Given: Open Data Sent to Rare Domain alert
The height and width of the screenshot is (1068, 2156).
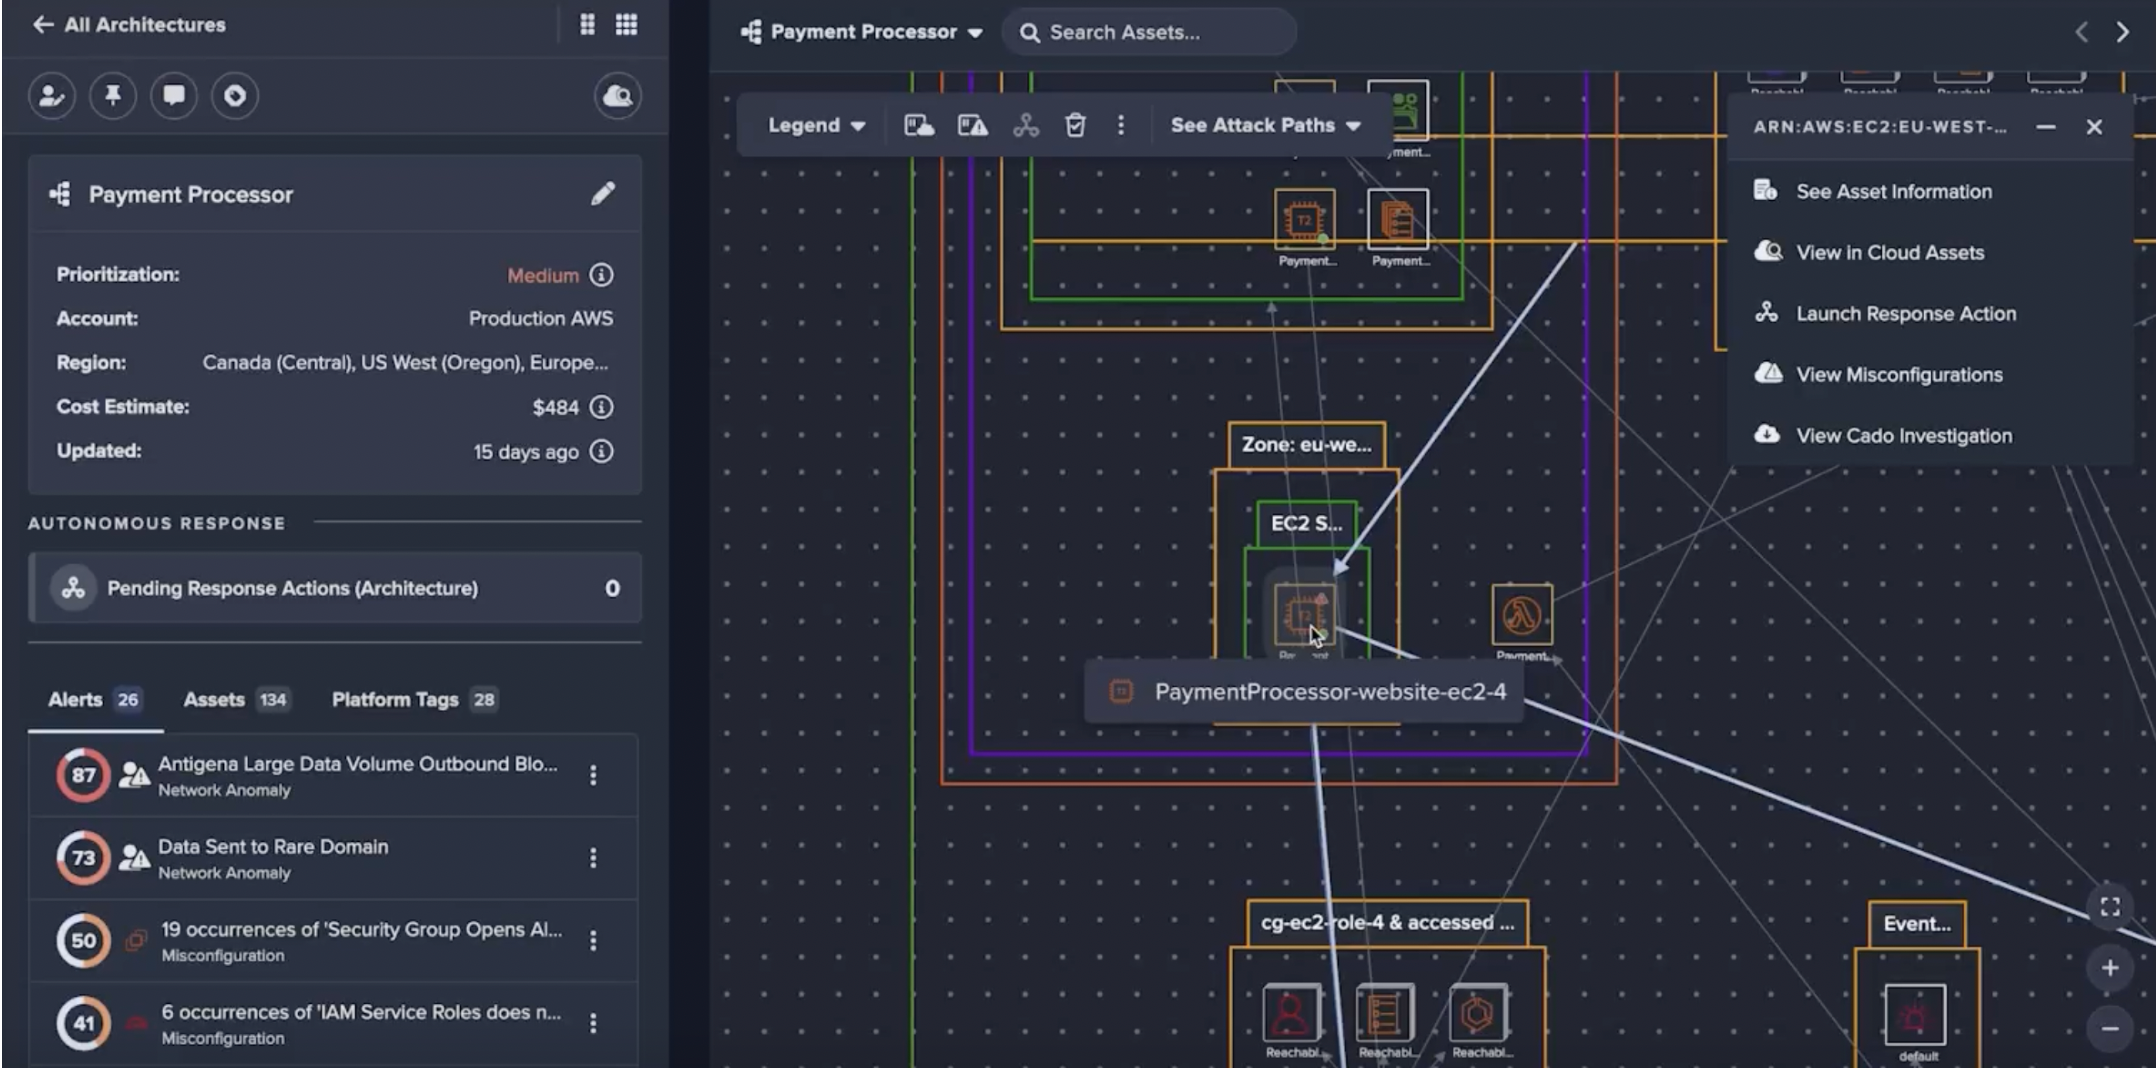Looking at the screenshot, I should (x=333, y=858).
